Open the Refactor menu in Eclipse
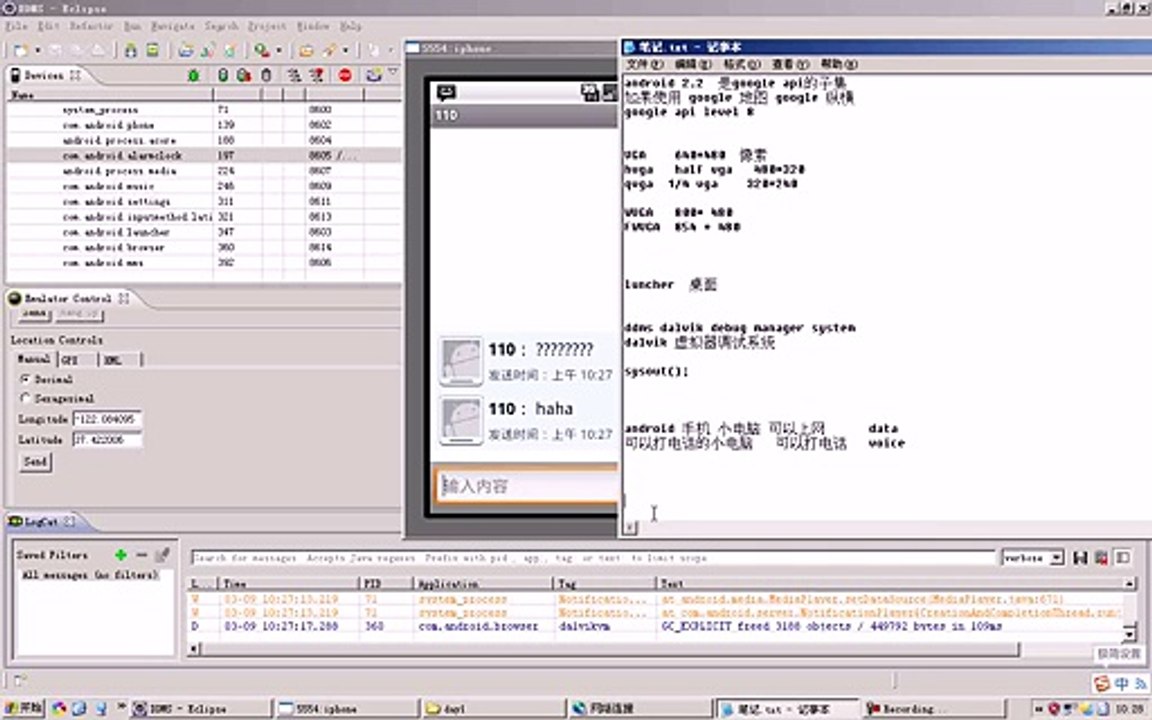This screenshot has width=1152, height=720. coord(91,26)
